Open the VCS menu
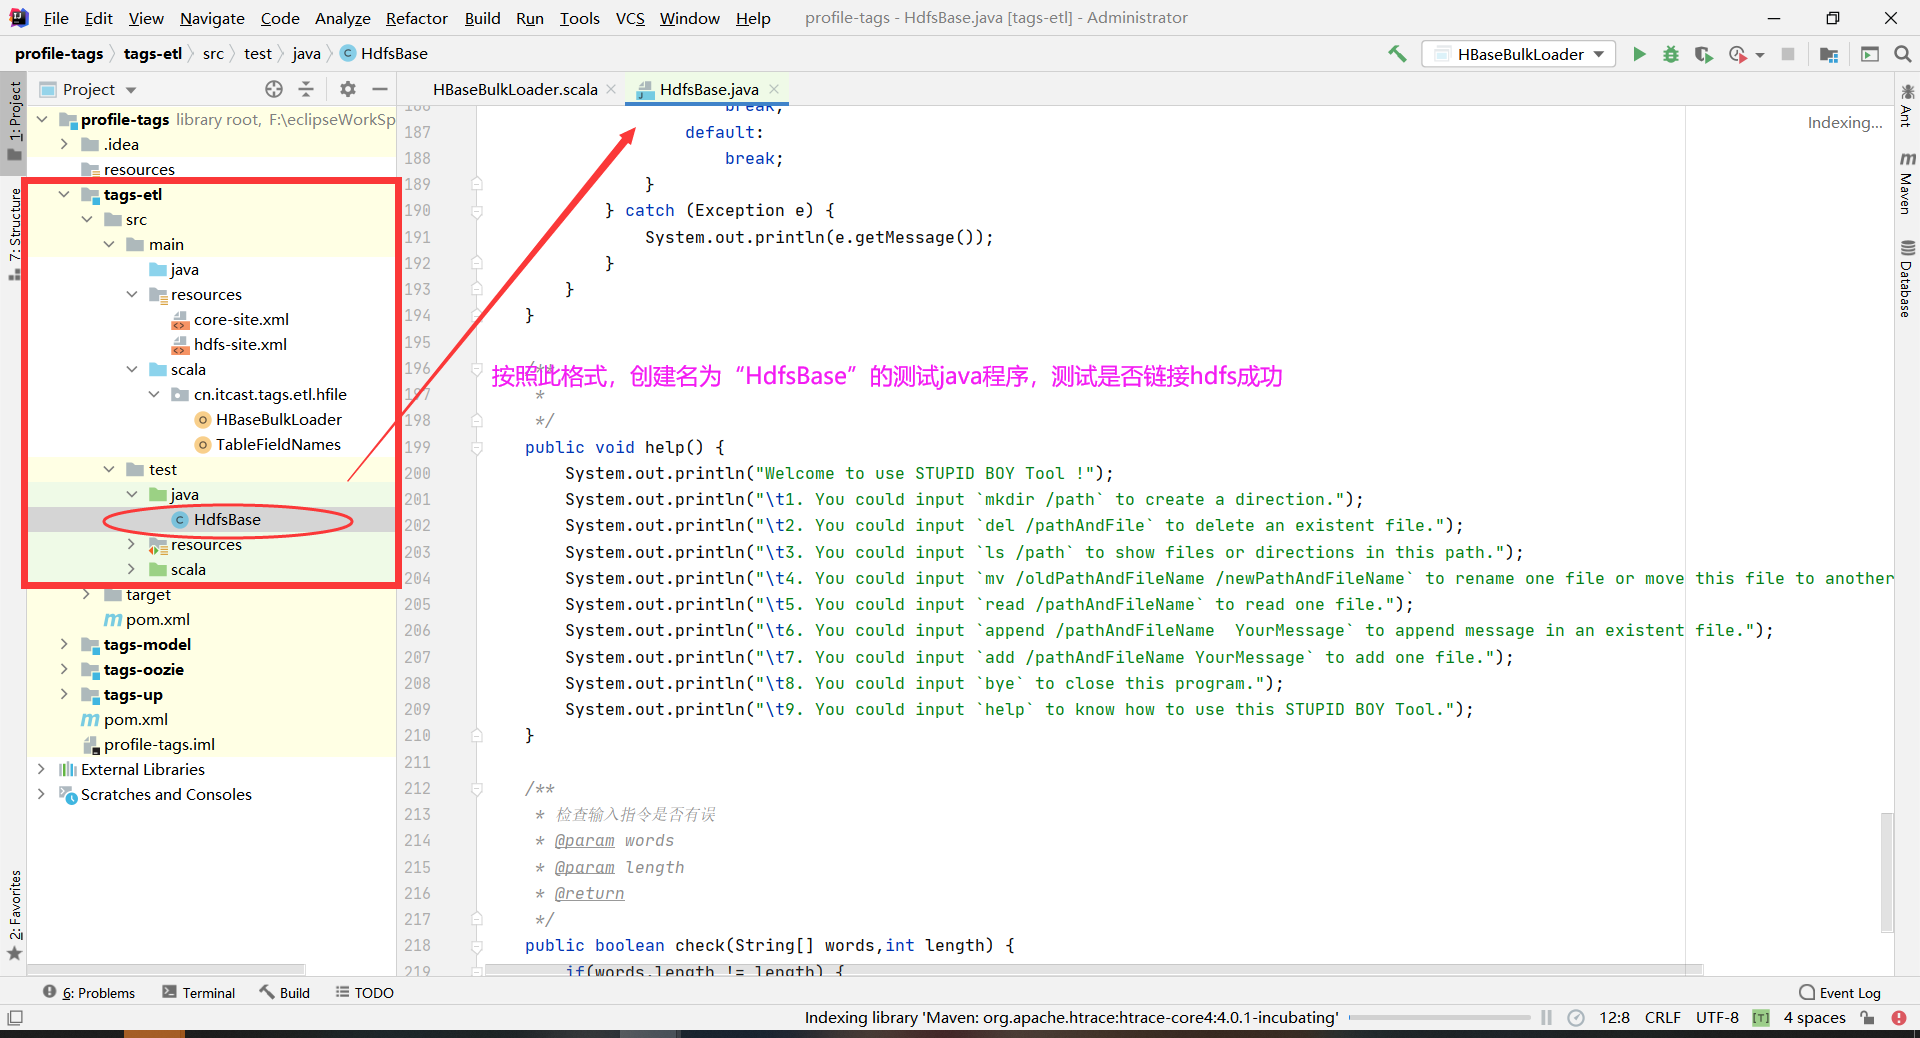 630,18
